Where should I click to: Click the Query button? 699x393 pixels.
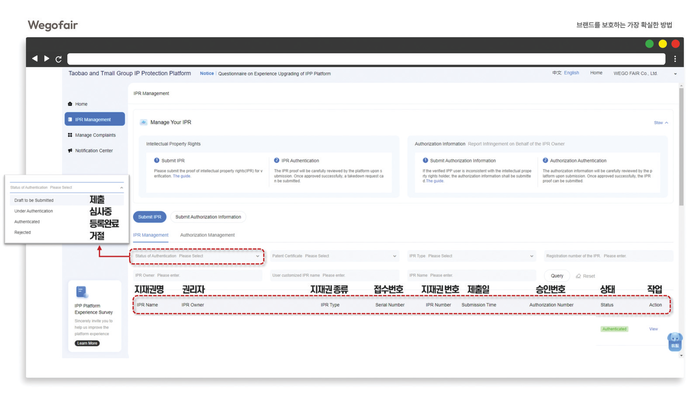click(x=557, y=276)
